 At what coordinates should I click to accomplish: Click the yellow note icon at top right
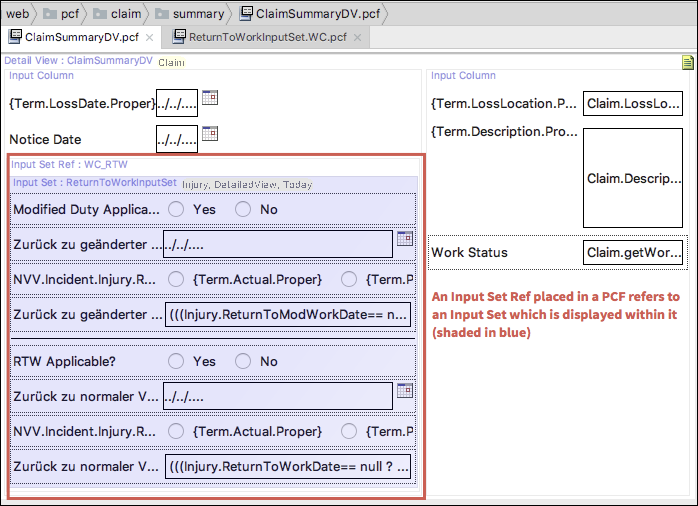(687, 62)
